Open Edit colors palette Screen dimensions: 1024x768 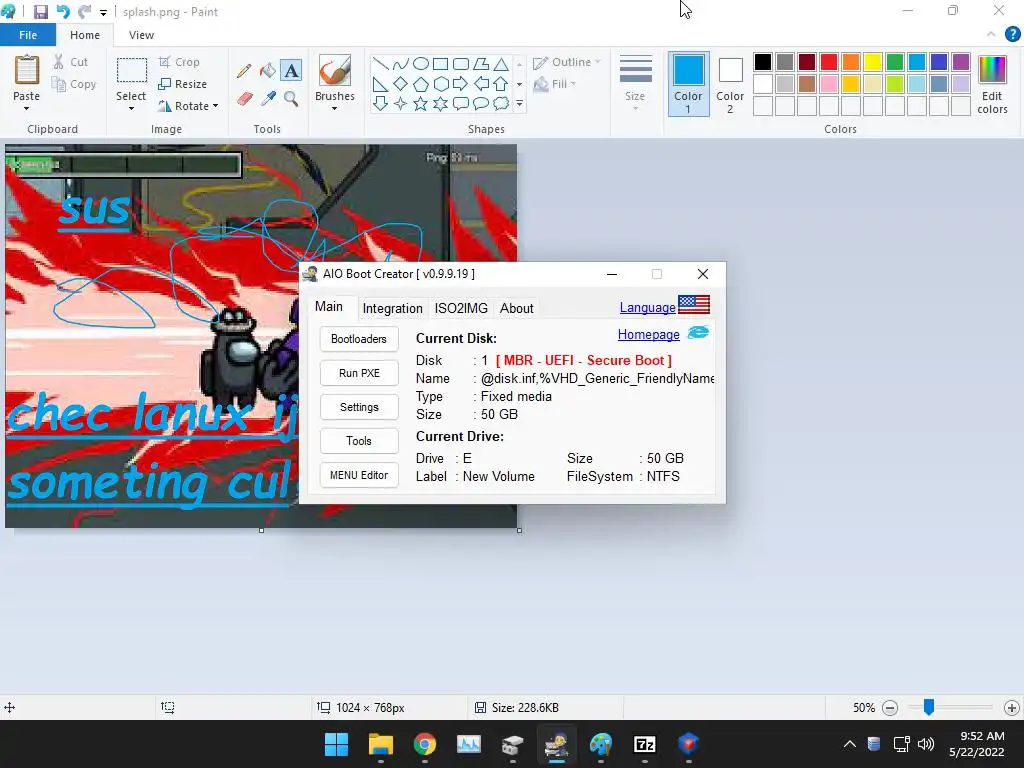(x=992, y=84)
